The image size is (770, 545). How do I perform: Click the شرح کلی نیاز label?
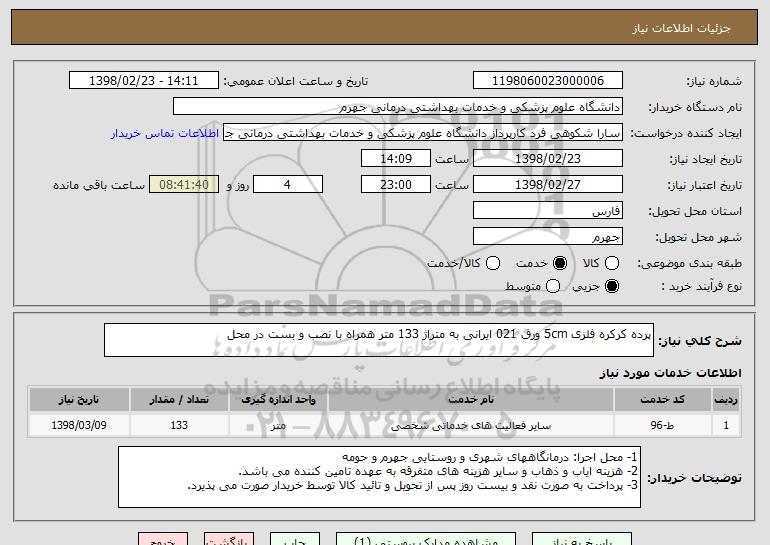(x=700, y=341)
